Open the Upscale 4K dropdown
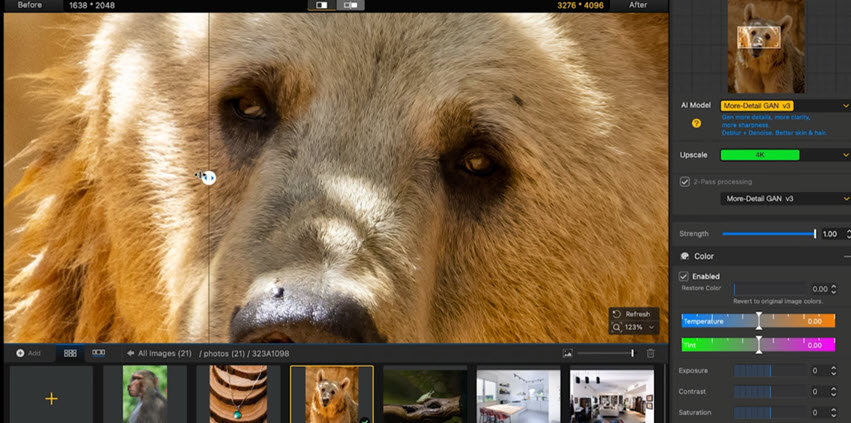This screenshot has width=851, height=423. 785,155
